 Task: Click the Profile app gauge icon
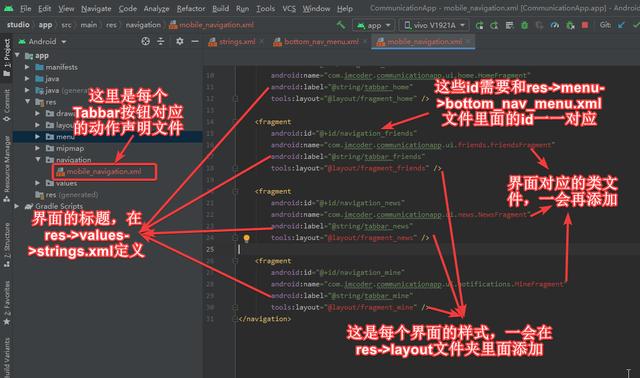point(554,25)
